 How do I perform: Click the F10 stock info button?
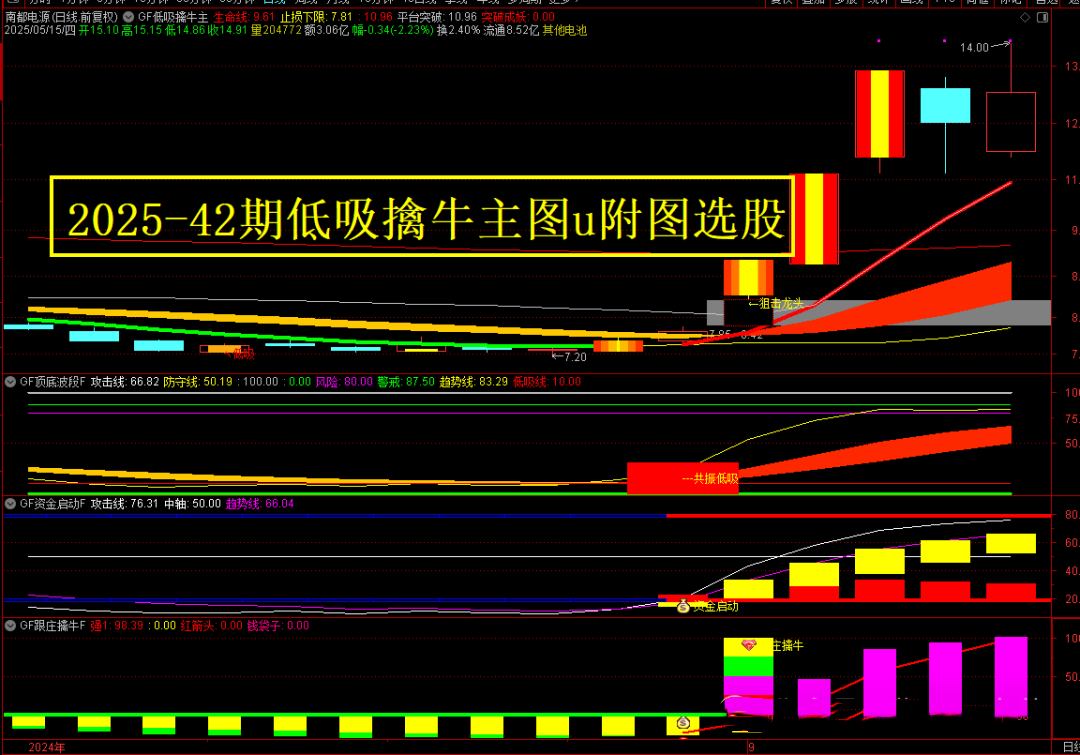pos(942,4)
